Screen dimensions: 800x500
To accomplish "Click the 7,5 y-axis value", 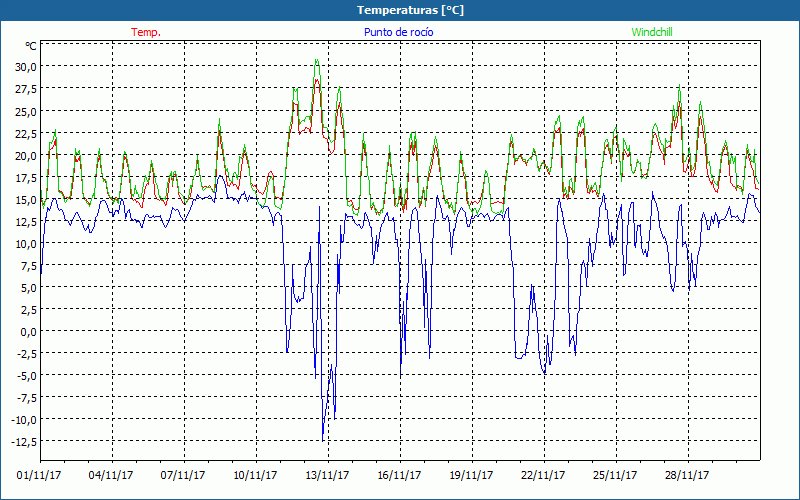I will [x=29, y=266].
